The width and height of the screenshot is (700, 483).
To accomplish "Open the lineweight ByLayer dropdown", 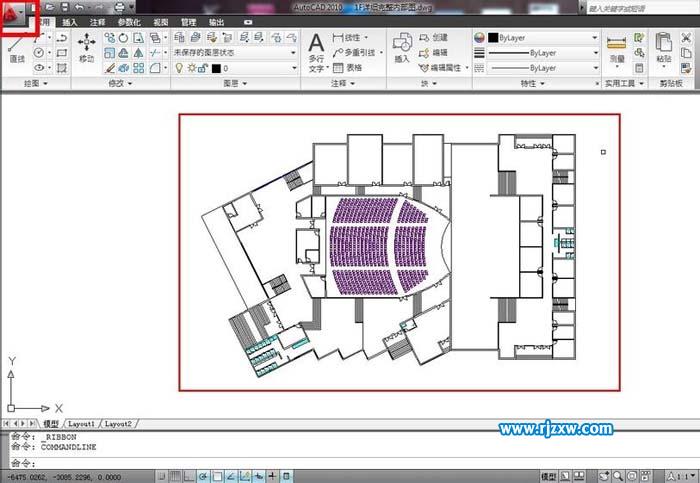I will tap(542, 53).
